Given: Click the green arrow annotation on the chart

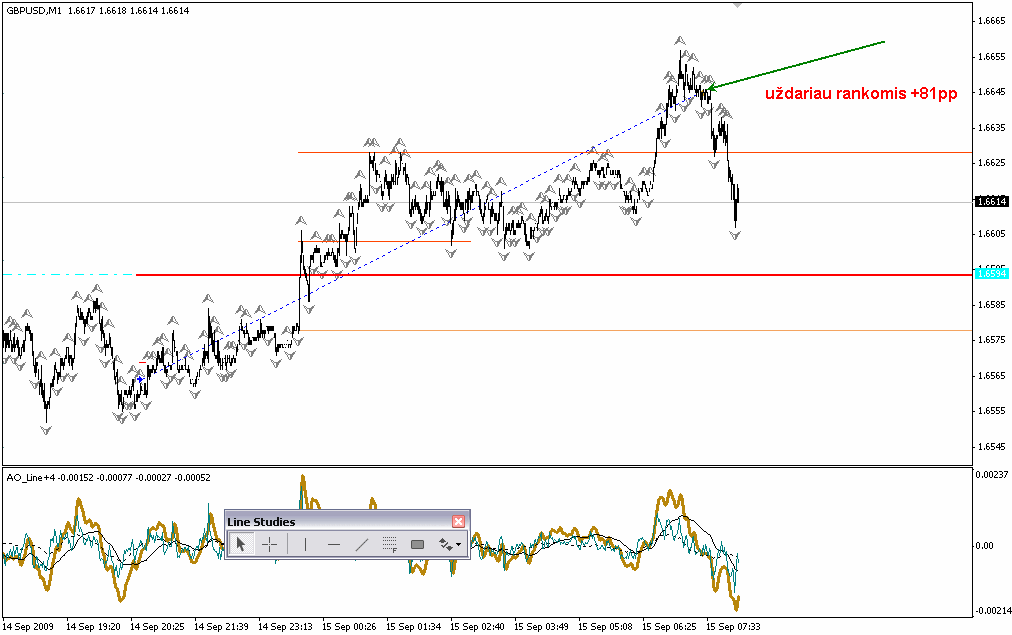Looking at the screenshot, I should (x=800, y=64).
